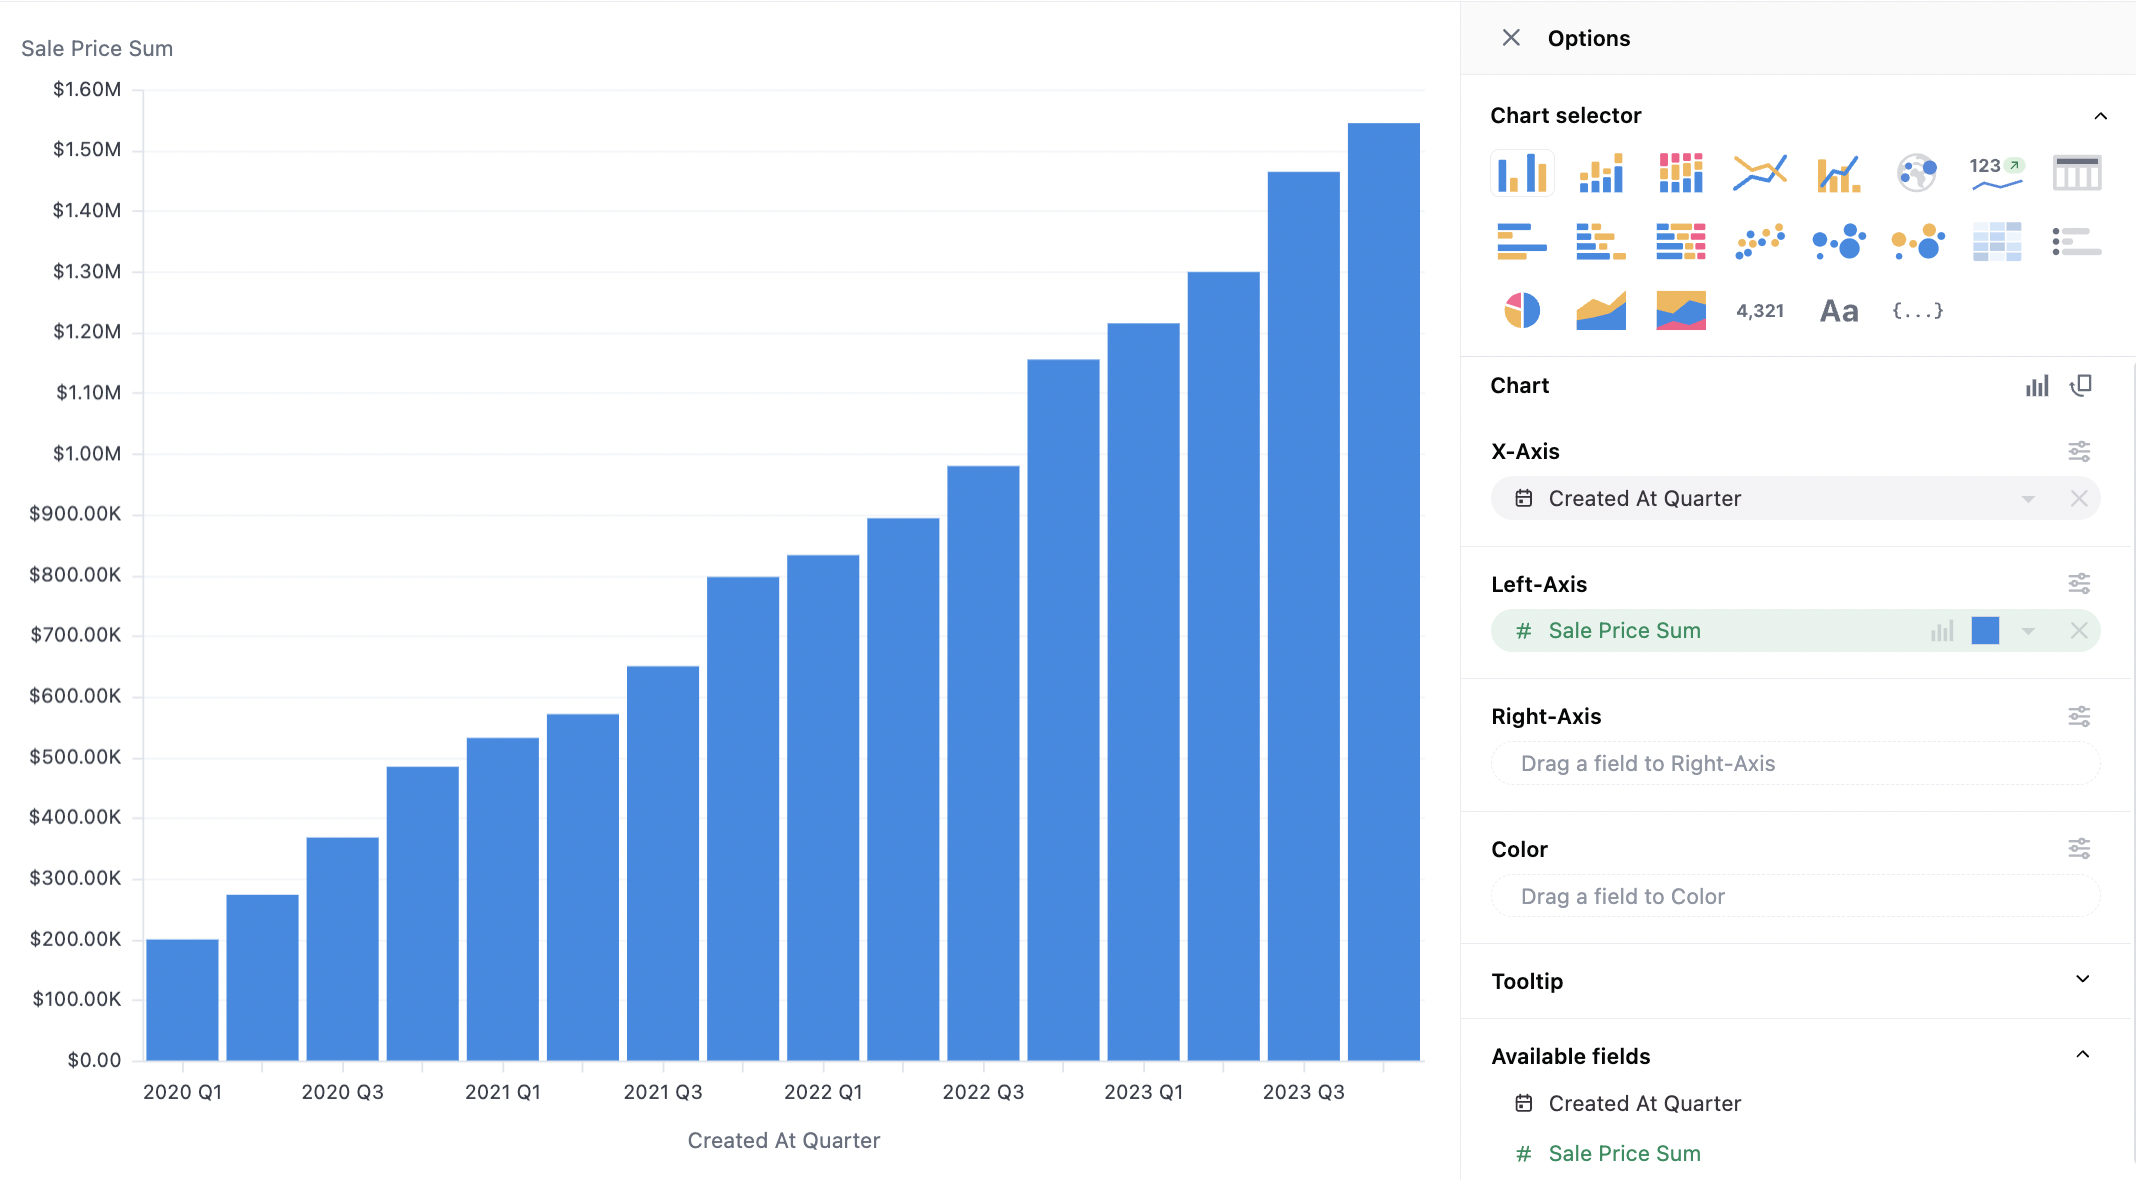2136x1180 pixels.
Task: Select the area chart icon
Action: coord(1601,311)
